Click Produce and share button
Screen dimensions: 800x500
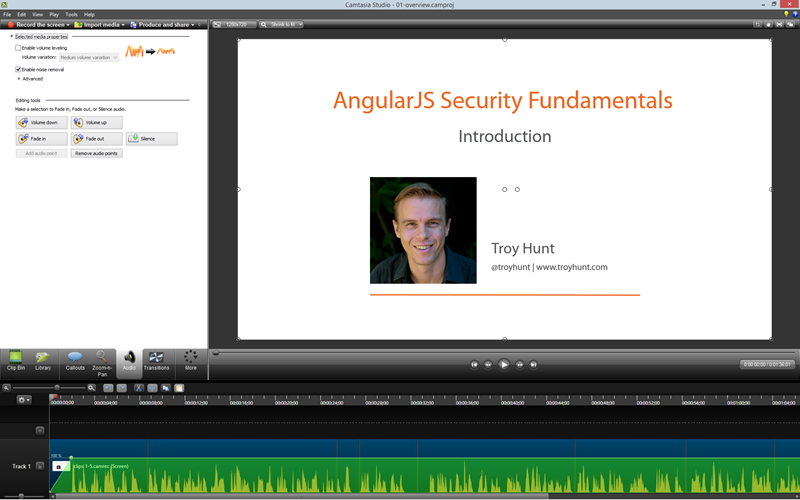160,24
